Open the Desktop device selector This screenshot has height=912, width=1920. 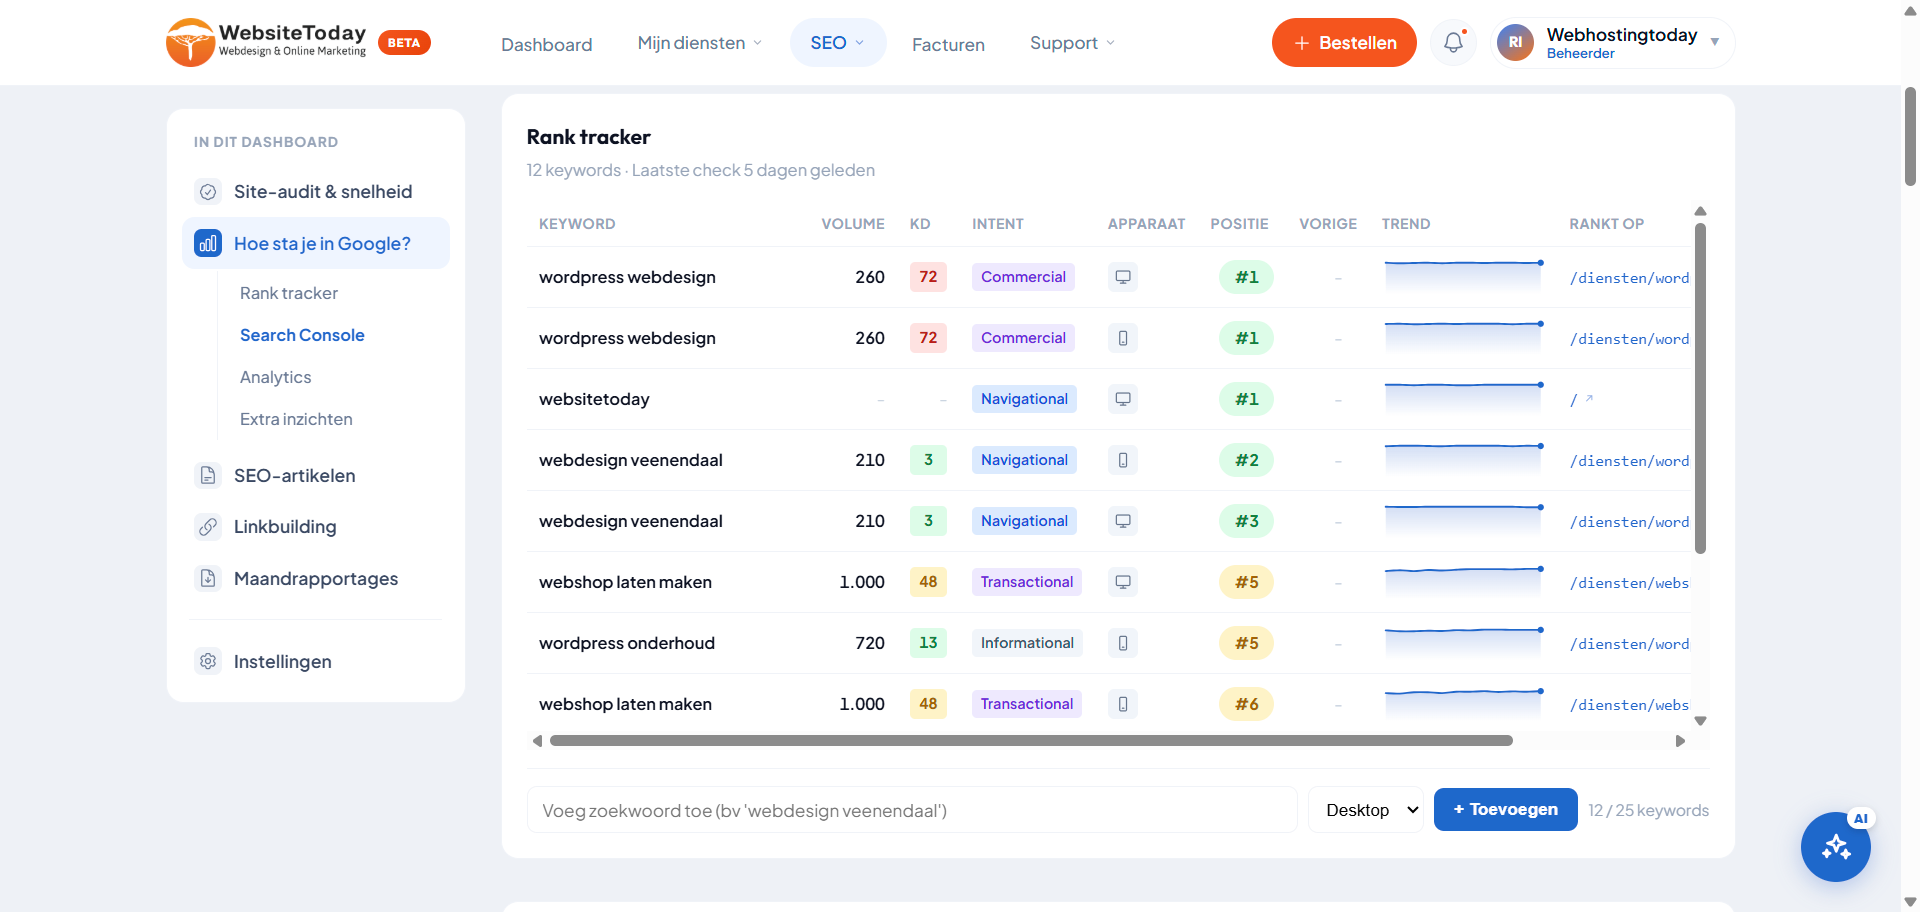(x=1366, y=810)
